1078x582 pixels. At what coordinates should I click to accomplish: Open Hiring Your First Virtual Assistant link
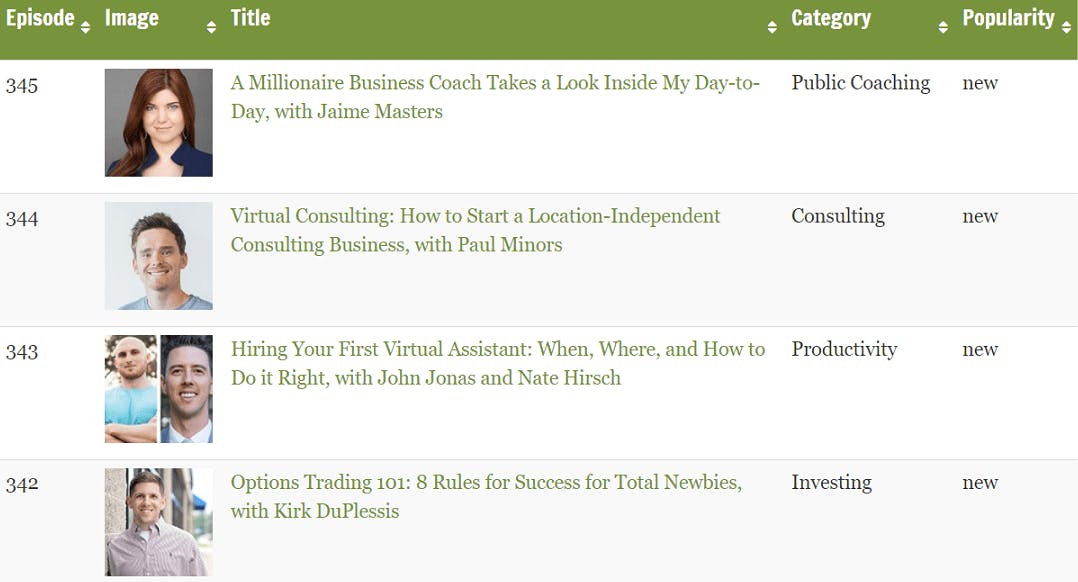pyautogui.click(x=498, y=363)
